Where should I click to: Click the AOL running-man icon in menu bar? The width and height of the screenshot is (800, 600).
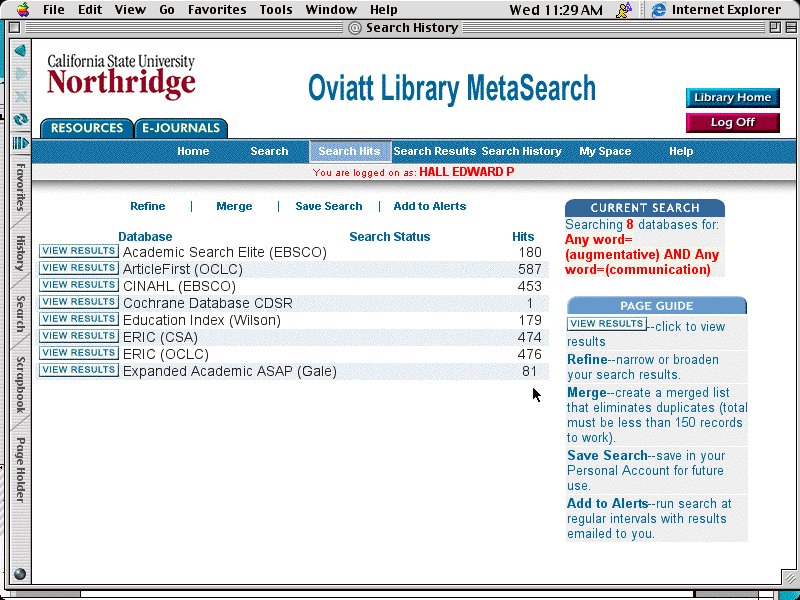[x=623, y=9]
